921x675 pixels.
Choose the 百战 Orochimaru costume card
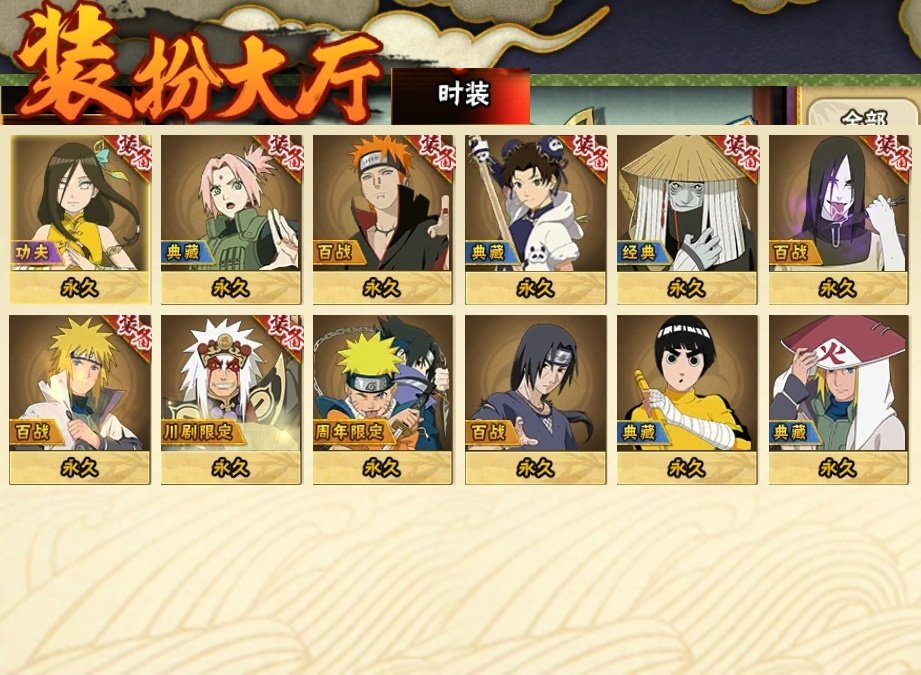pyautogui.click(x=839, y=219)
